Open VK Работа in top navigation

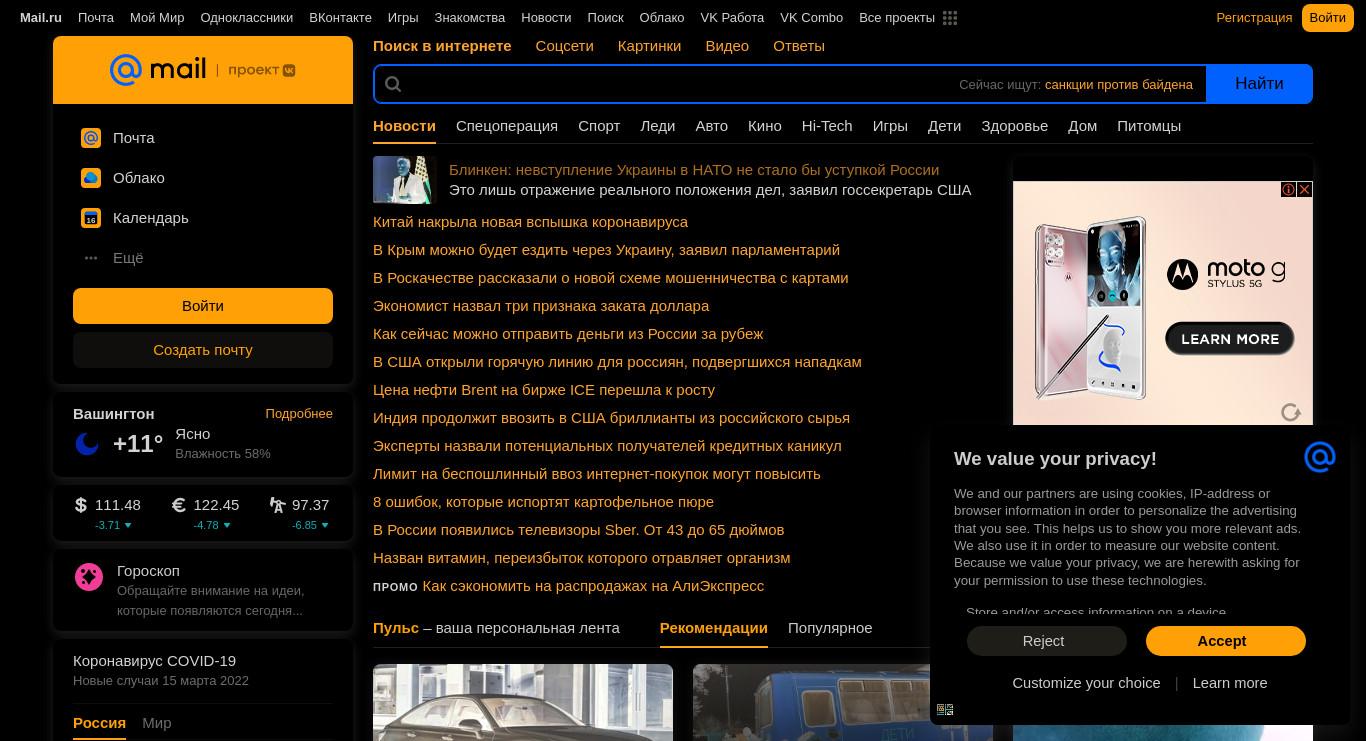732,18
